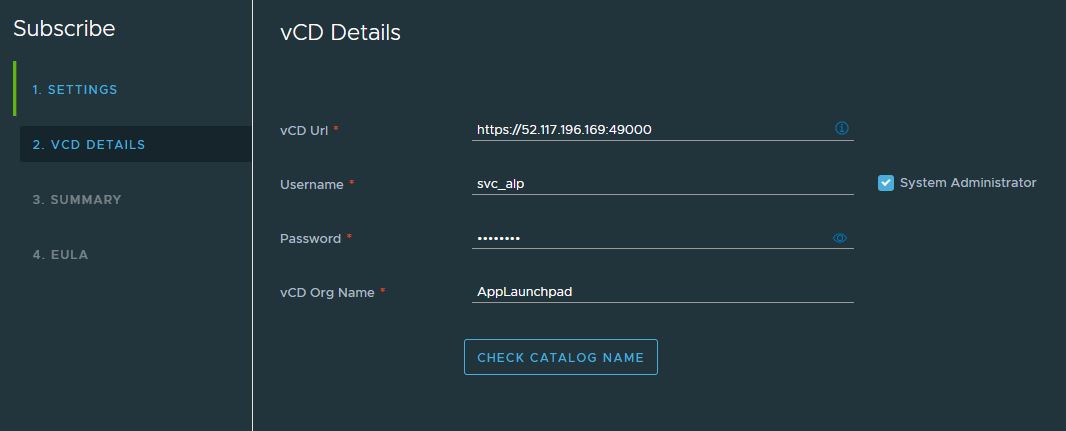Focus the Username field containing svc_alp

pyautogui.click(x=660, y=183)
